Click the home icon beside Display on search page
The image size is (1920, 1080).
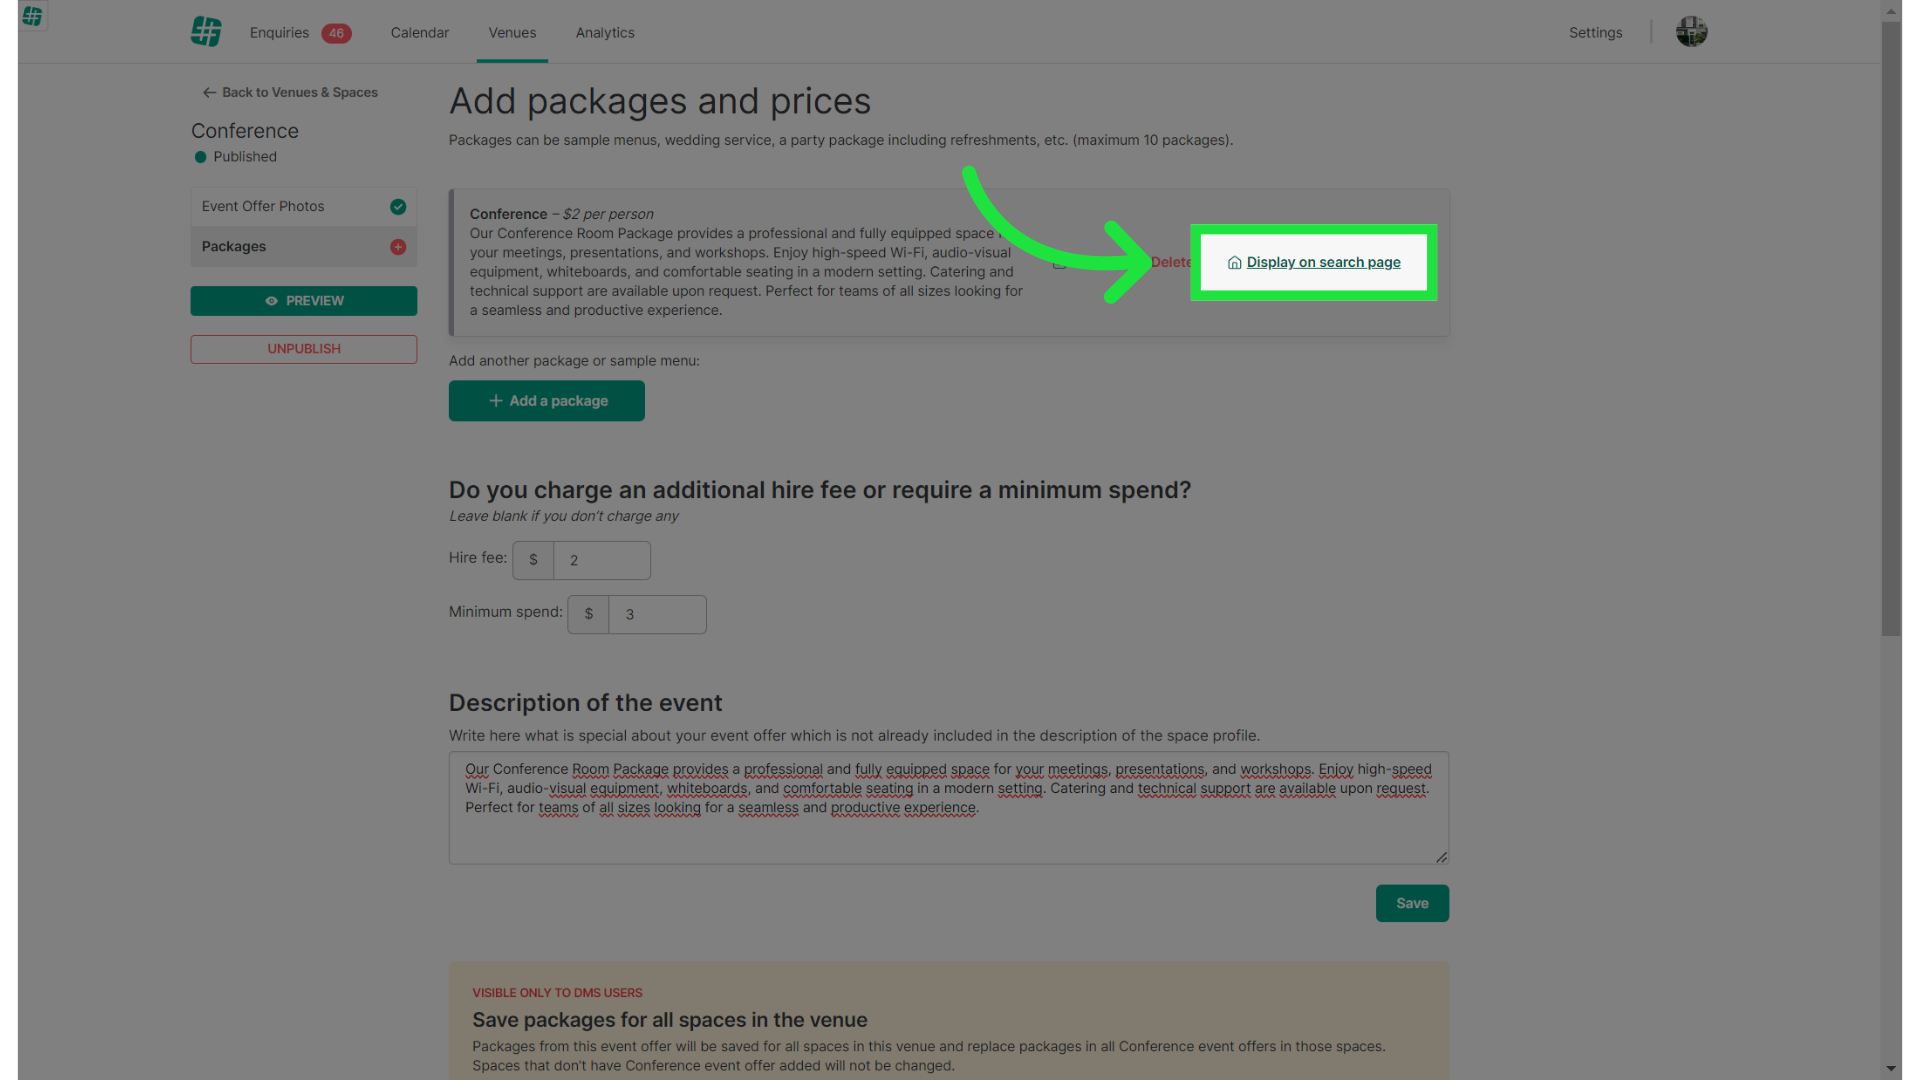1234,263
